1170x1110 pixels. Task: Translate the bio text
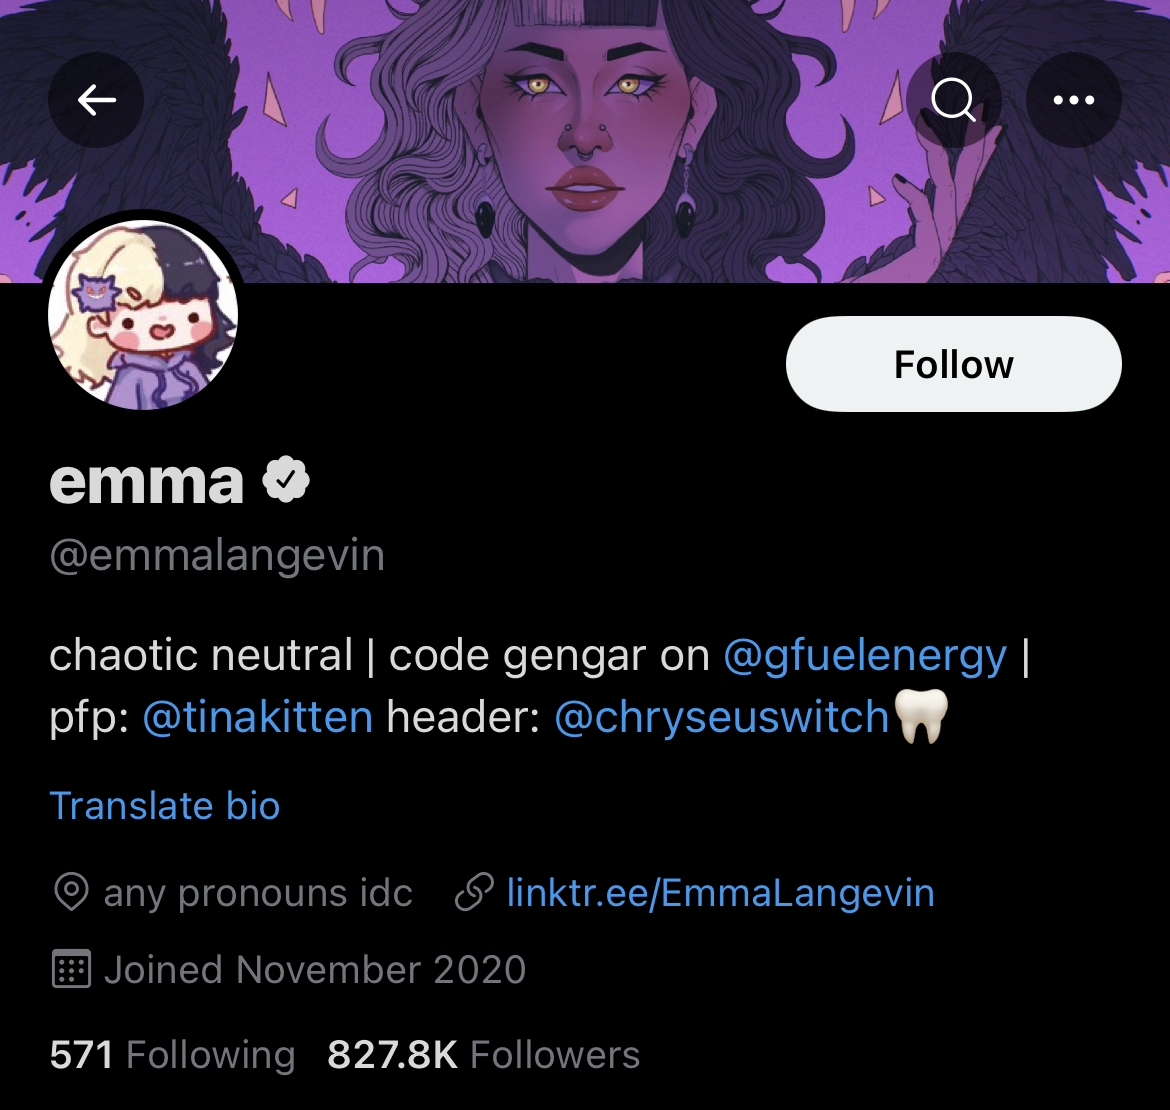click(x=165, y=806)
